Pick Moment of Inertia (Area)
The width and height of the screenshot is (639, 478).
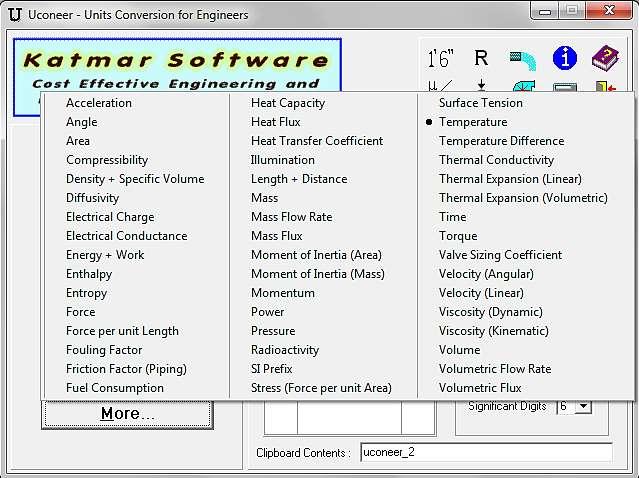[317, 255]
